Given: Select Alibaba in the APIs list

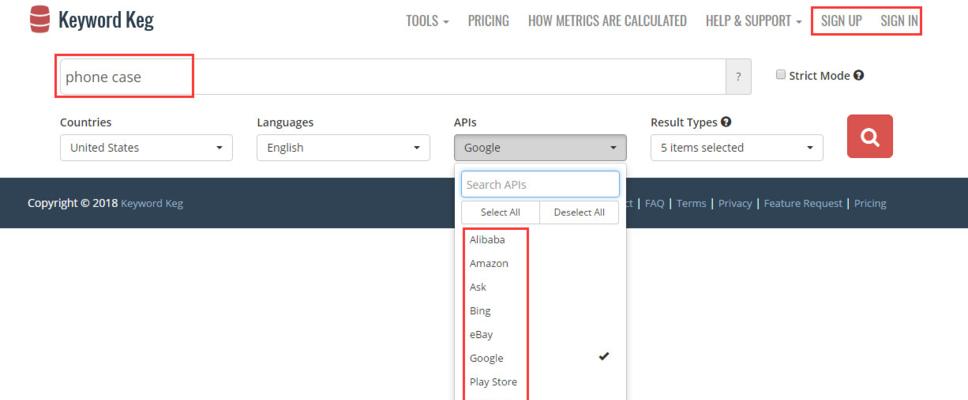Looking at the screenshot, I should tap(540, 240).
